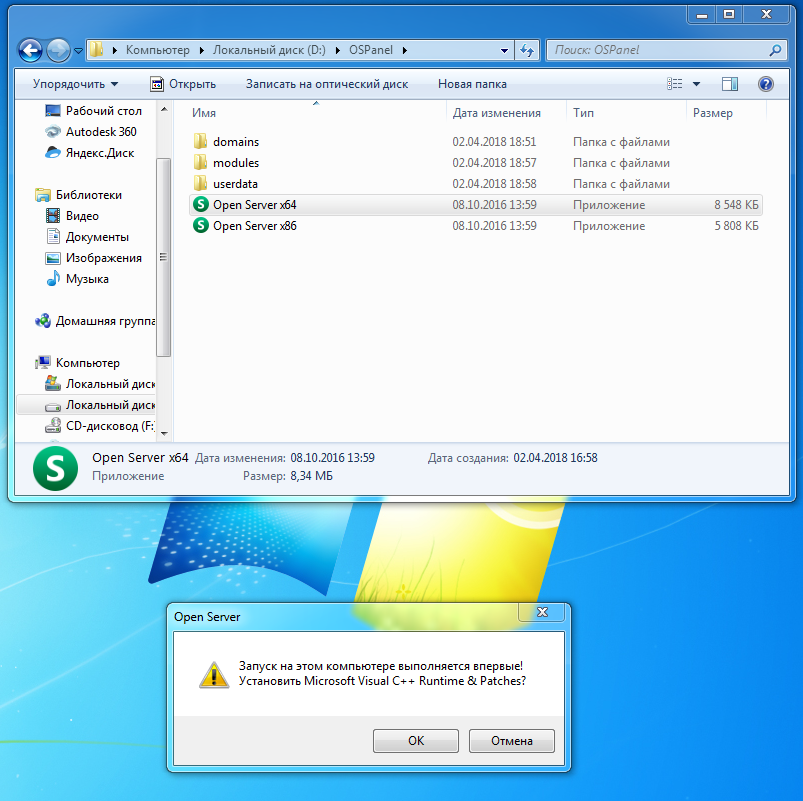Open the address bar history dropdown
This screenshot has width=803, height=801.
coord(505,50)
